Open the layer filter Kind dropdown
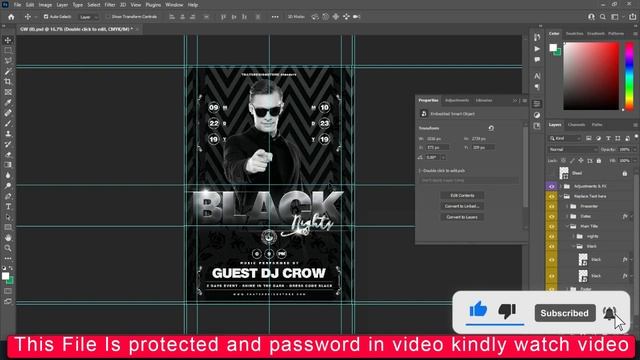This screenshot has width=640, height=360. coord(565,138)
